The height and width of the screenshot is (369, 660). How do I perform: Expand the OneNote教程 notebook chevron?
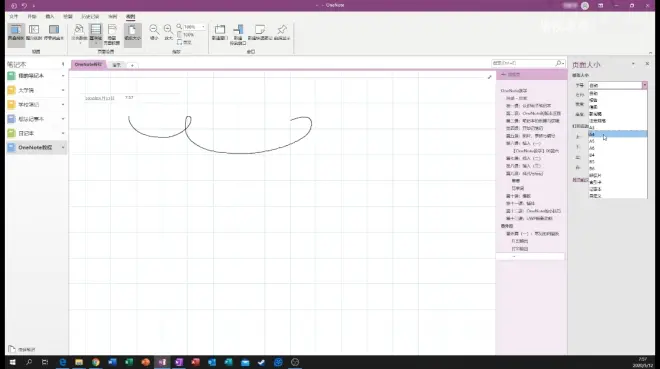pyautogui.click(x=63, y=148)
